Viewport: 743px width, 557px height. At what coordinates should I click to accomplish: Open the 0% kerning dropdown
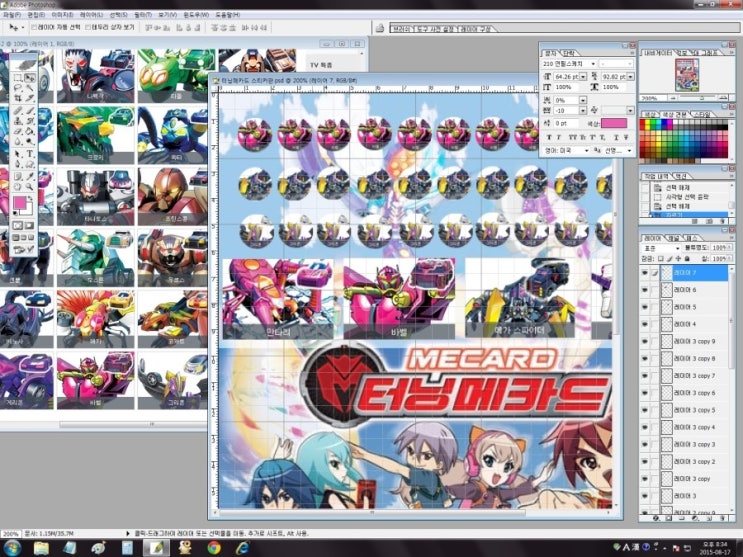583,100
